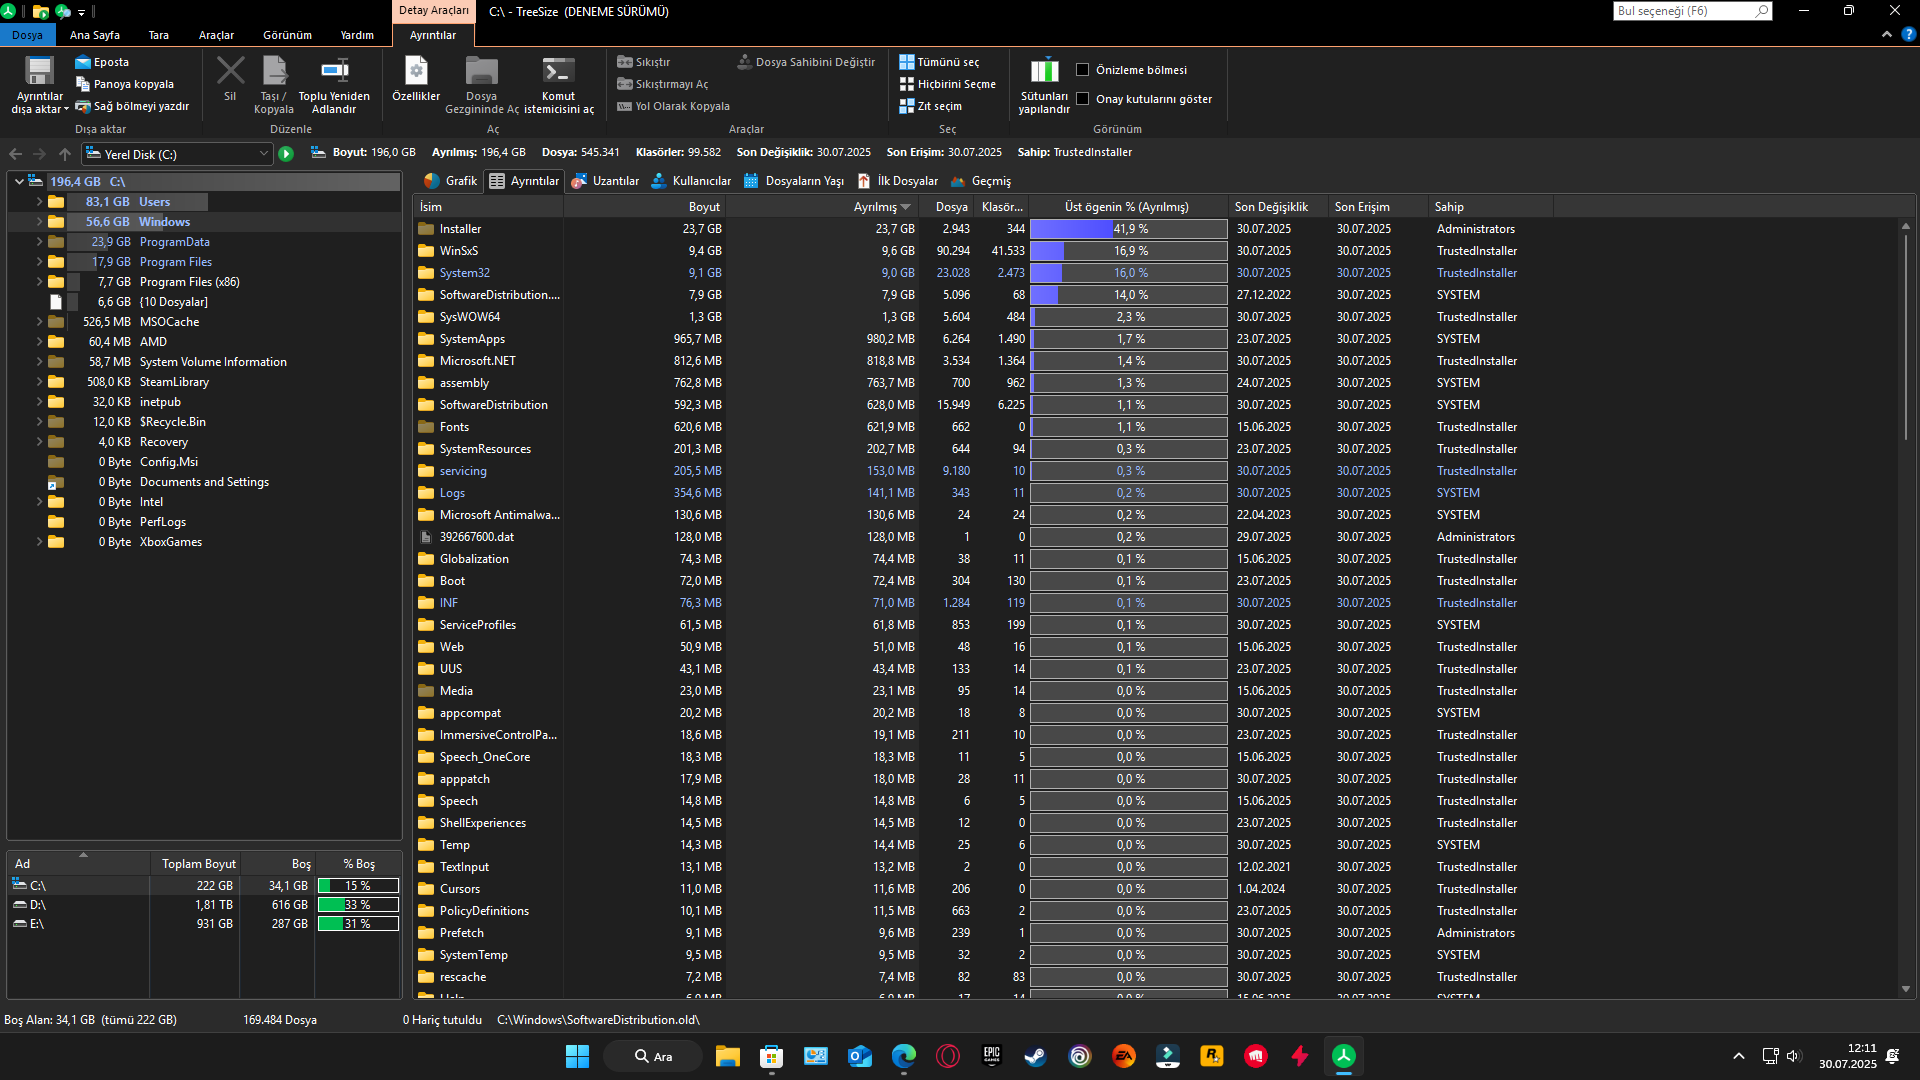Switch to the Geçmiş tab

[981, 181]
